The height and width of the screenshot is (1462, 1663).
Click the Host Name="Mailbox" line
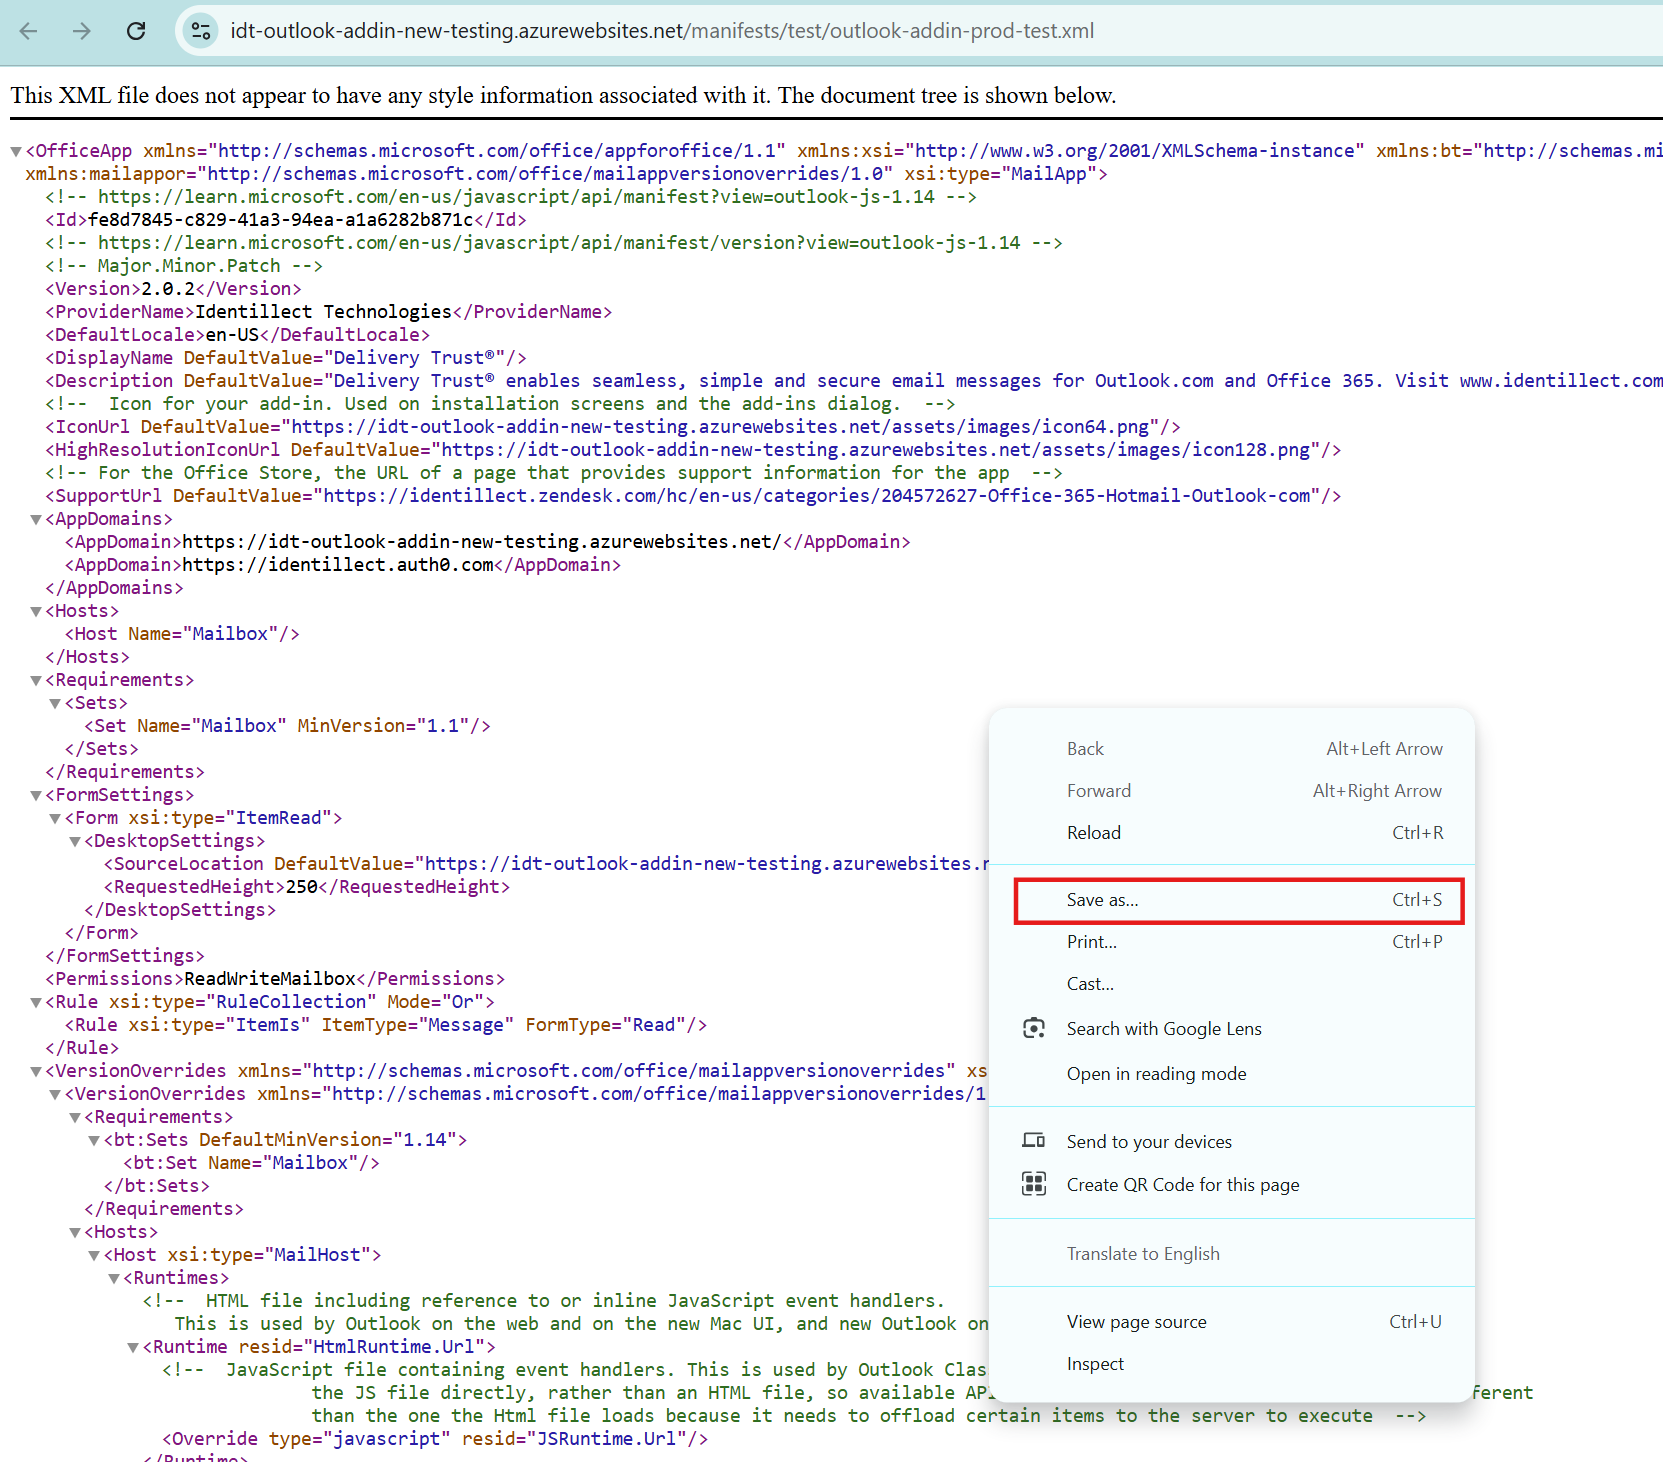click(182, 634)
